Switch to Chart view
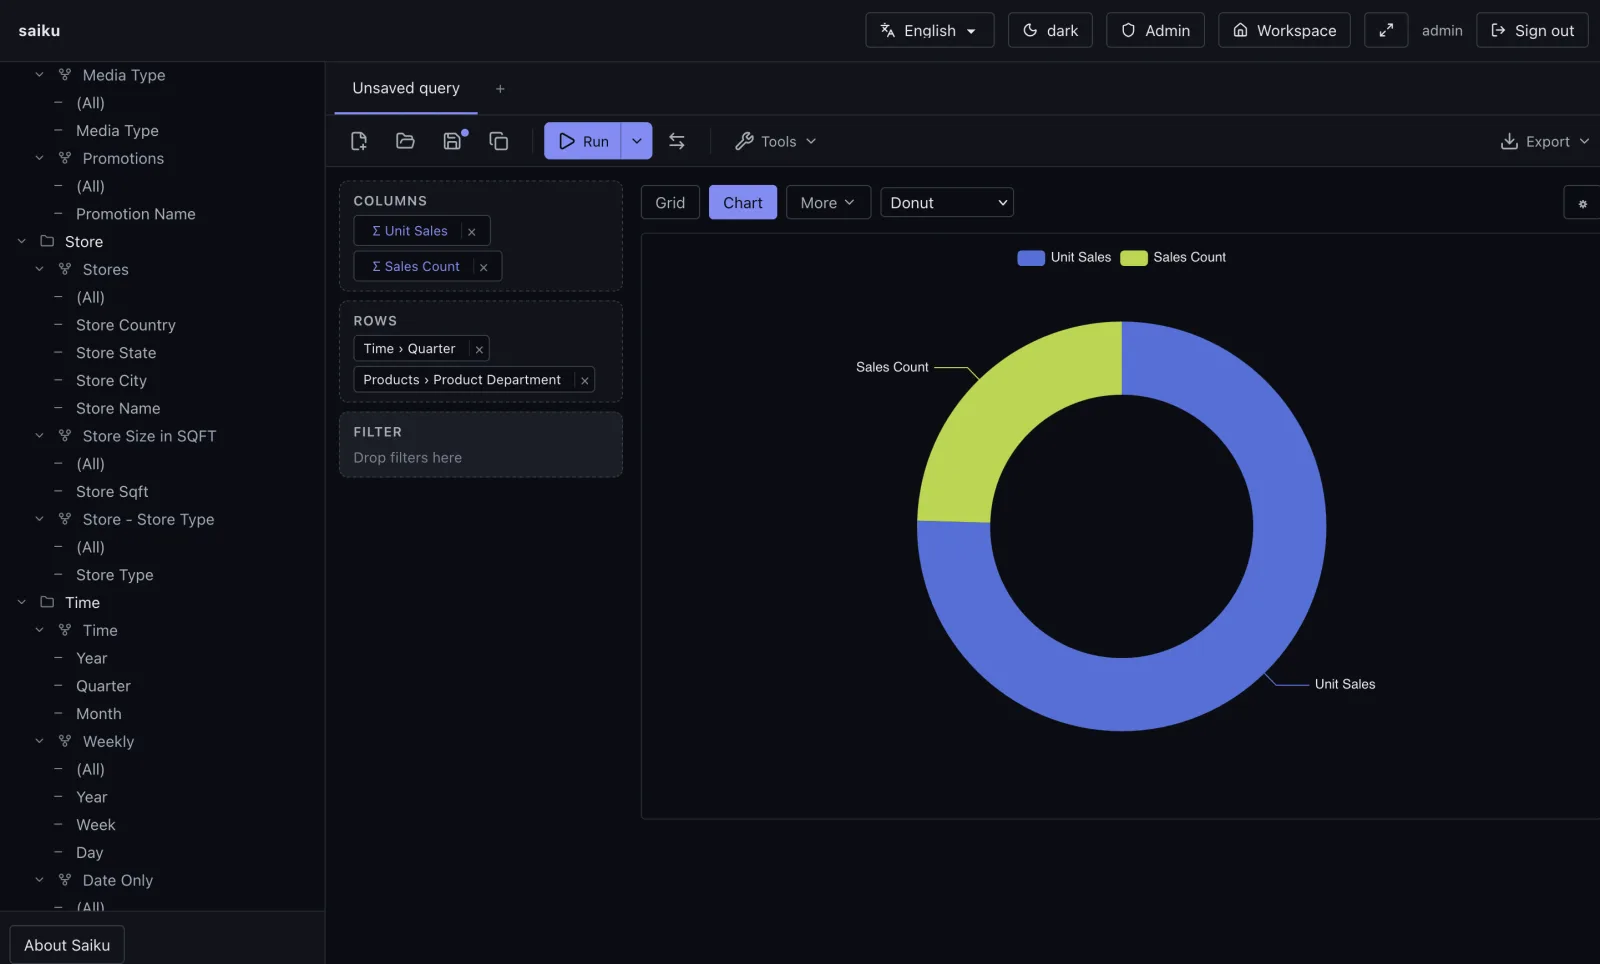The width and height of the screenshot is (1600, 964). coord(743,203)
